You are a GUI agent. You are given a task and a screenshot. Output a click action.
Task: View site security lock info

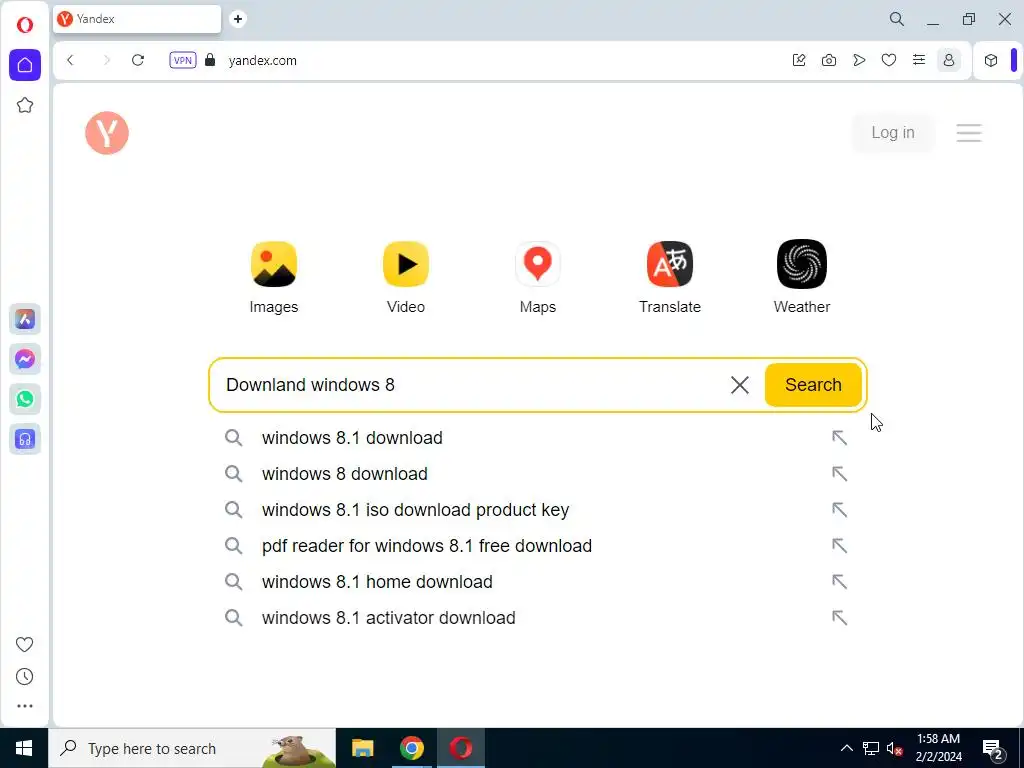point(210,60)
